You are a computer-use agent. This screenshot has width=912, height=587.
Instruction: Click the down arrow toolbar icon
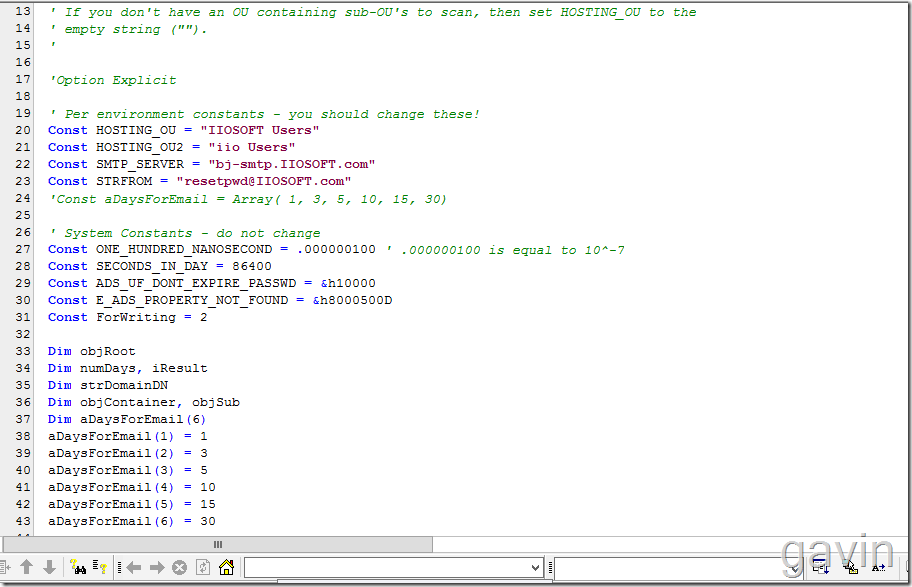click(x=49, y=567)
